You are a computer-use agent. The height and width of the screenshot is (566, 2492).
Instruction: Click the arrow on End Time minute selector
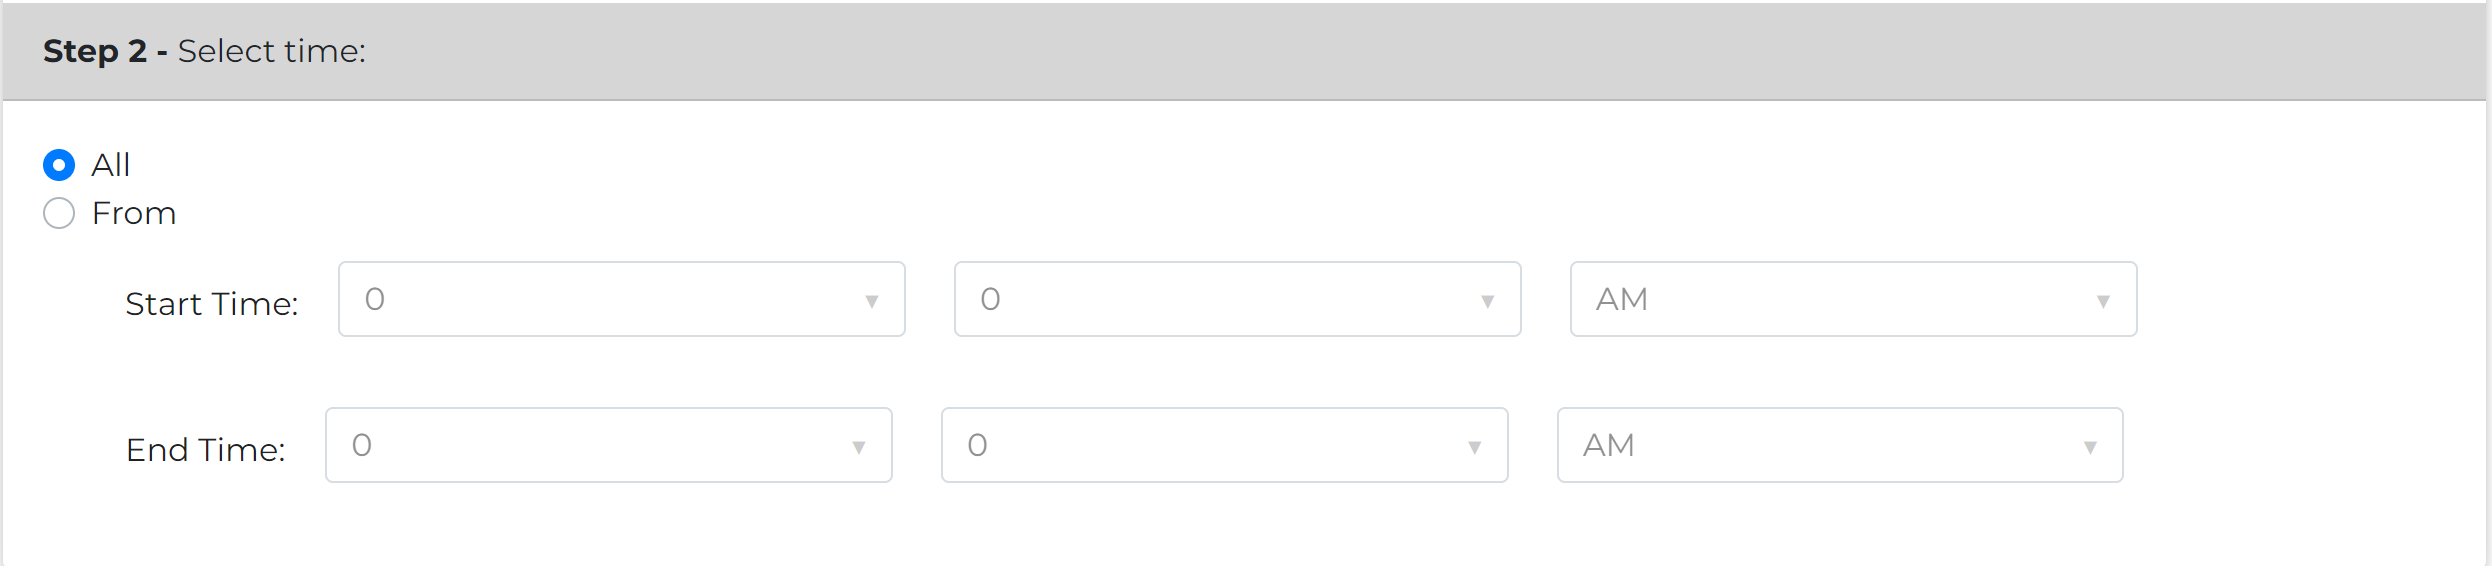1475,447
